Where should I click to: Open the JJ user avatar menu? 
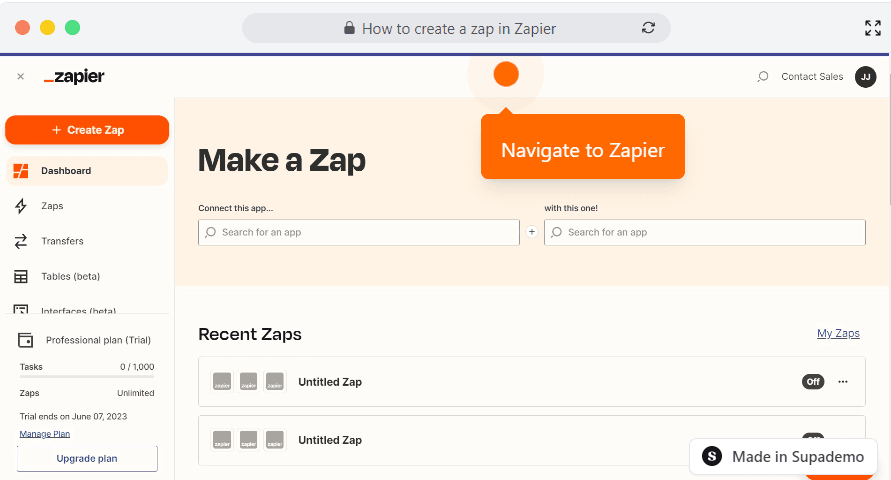[865, 77]
